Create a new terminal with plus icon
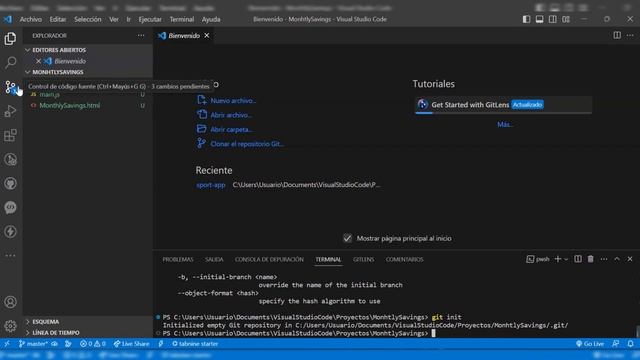This screenshot has height=360, width=640. pyautogui.click(x=558, y=259)
